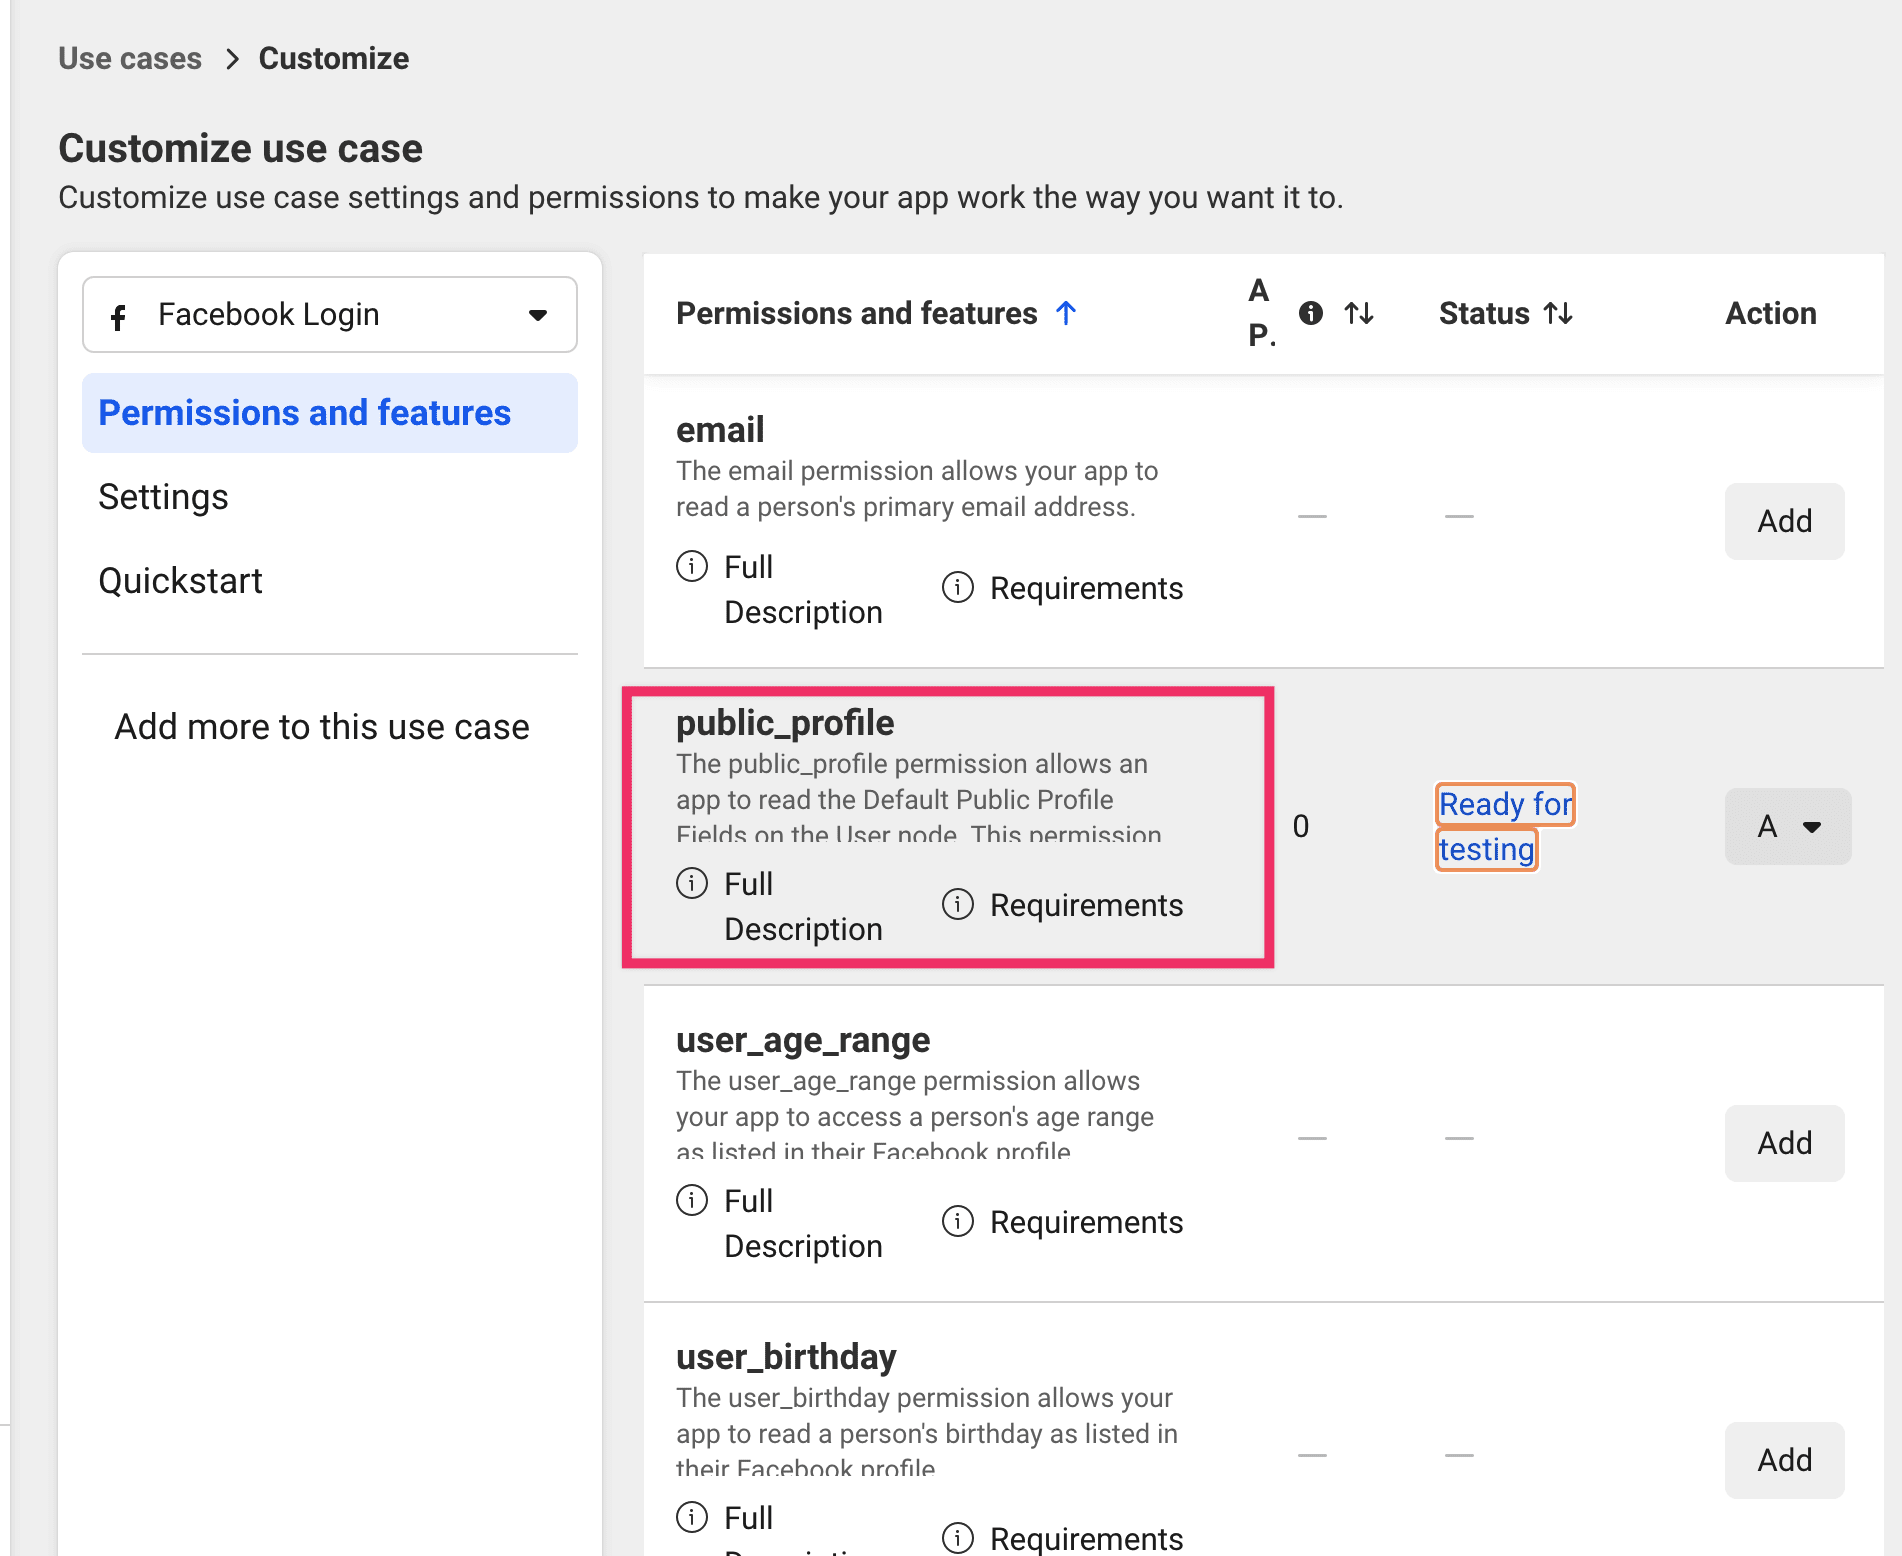This screenshot has width=1902, height=1556.
Task: View user_age_range Full Description text
Action: [803, 1223]
